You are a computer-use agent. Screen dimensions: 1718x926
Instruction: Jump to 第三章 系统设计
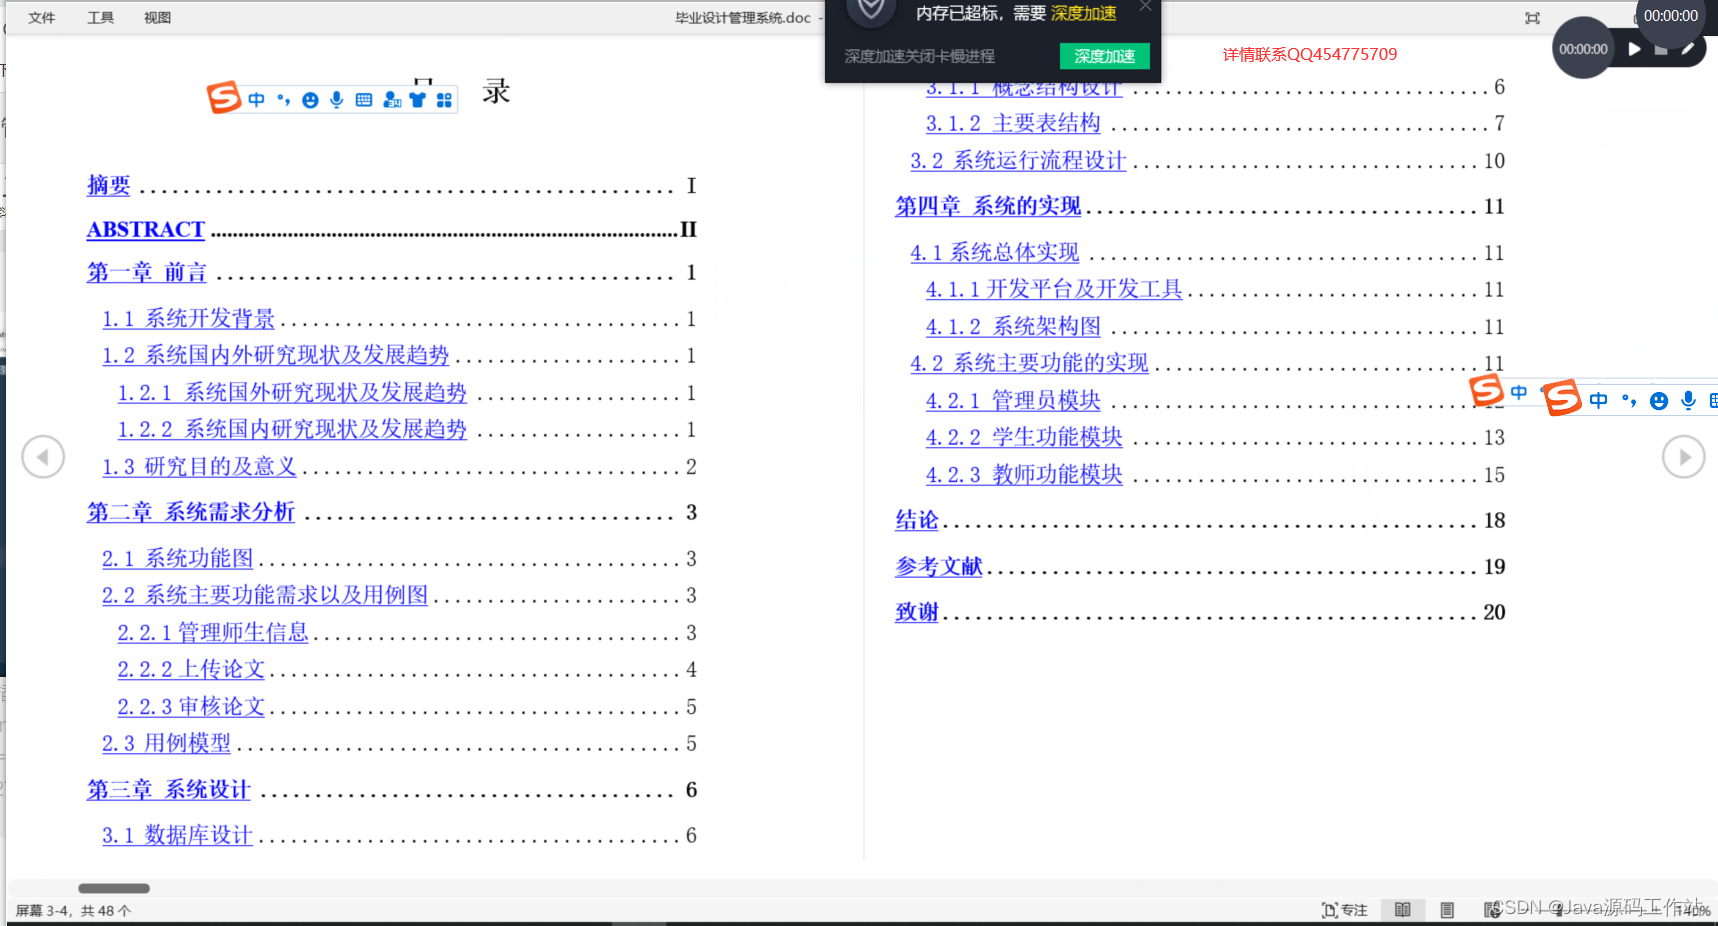pyautogui.click(x=168, y=789)
